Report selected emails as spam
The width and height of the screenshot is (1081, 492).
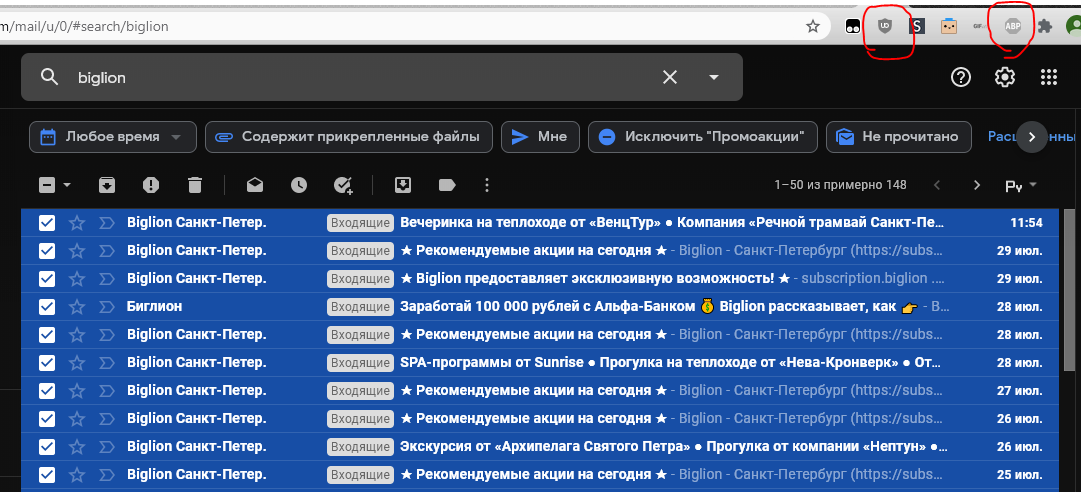(x=150, y=185)
